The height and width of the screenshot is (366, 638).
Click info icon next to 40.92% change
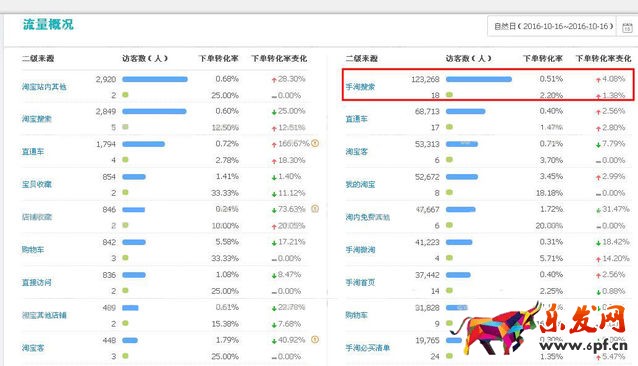click(x=315, y=340)
